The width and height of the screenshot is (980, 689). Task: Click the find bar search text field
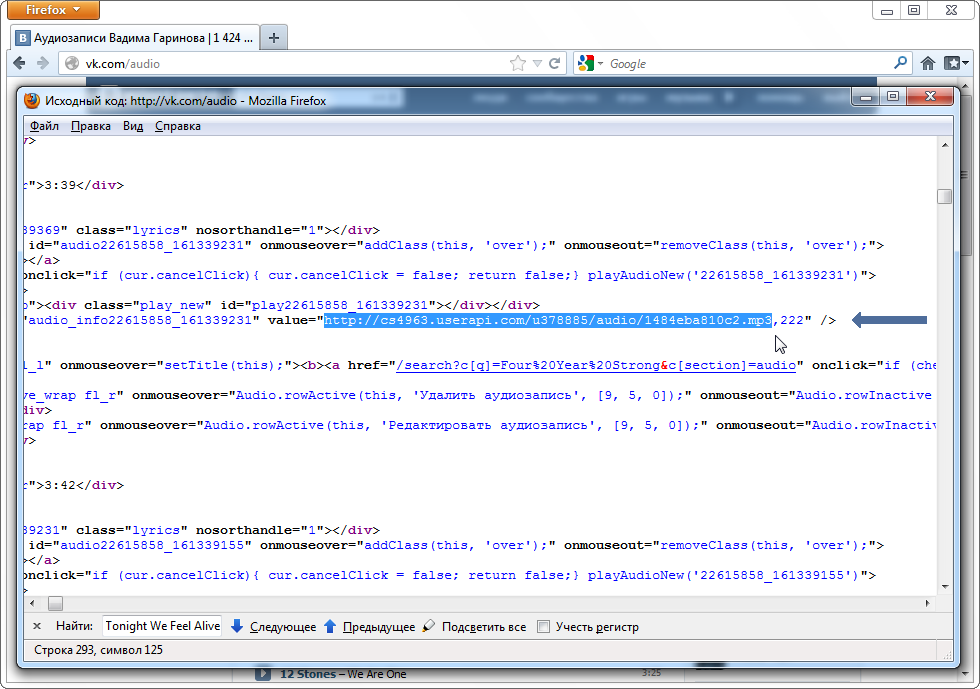coord(162,627)
